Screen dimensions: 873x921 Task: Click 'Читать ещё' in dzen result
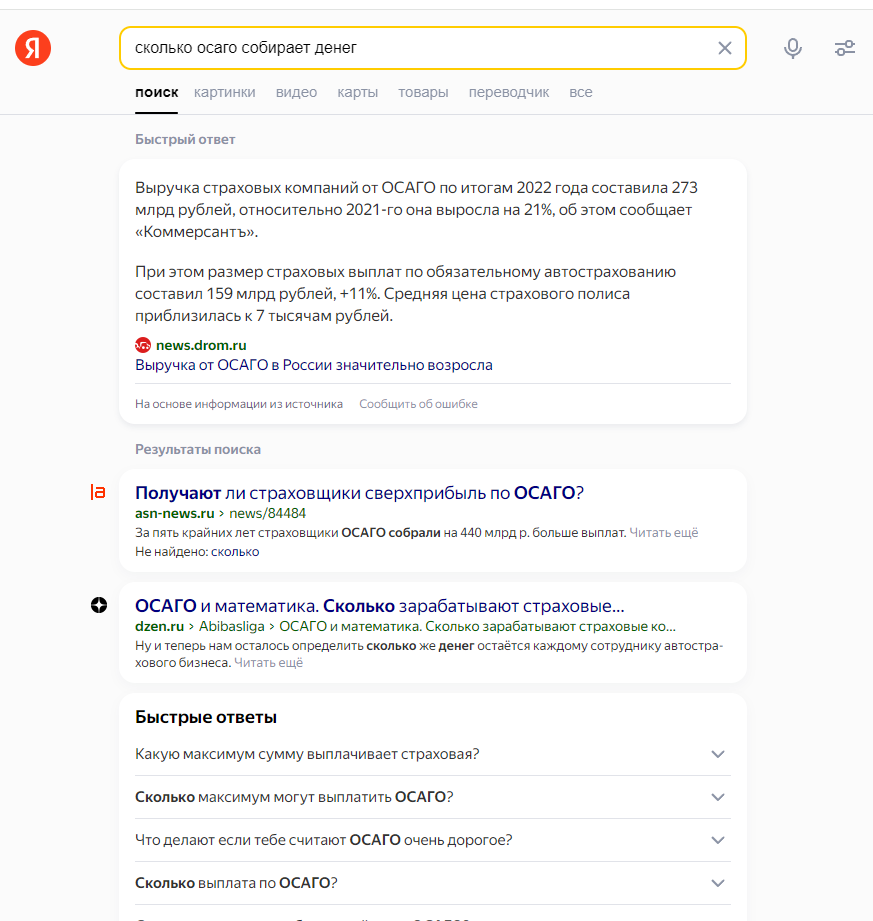point(268,663)
